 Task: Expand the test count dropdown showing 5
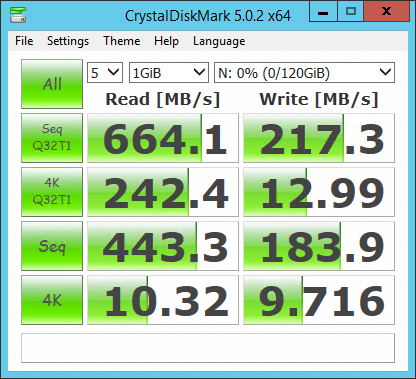click(x=105, y=73)
